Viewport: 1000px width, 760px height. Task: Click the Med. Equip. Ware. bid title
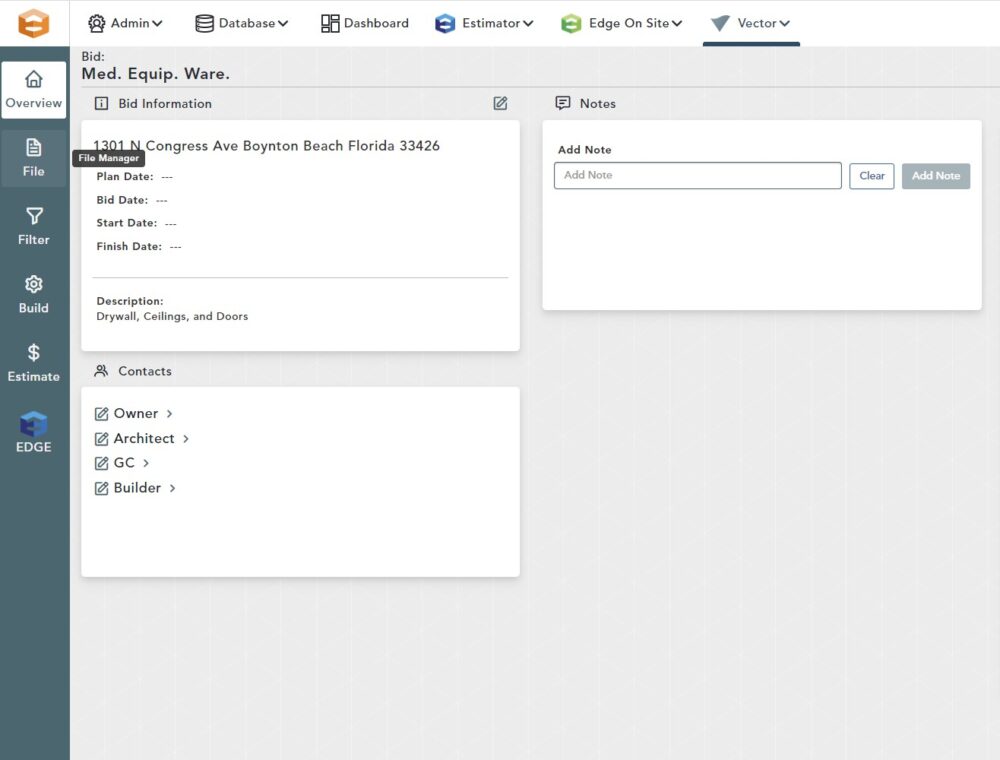(156, 73)
